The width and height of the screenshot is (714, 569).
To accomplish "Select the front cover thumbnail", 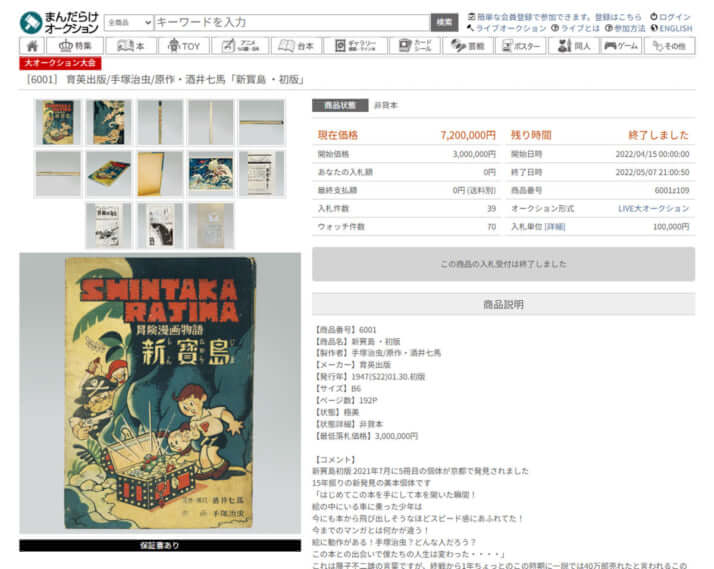I will [58, 122].
